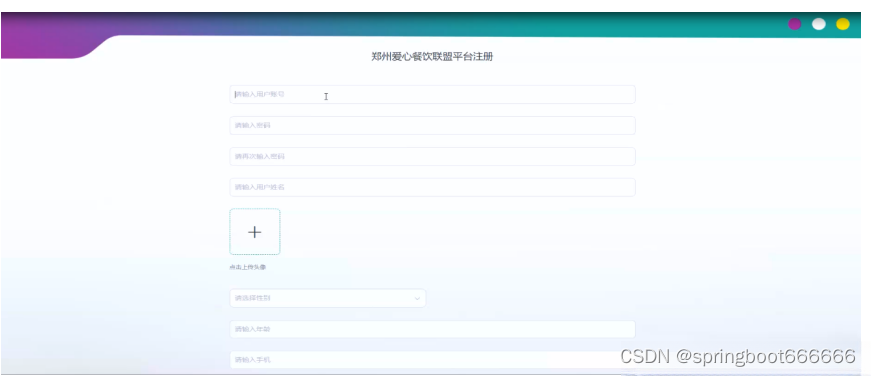
Task: Click the 请输入用户账号 account field
Action: pos(432,94)
